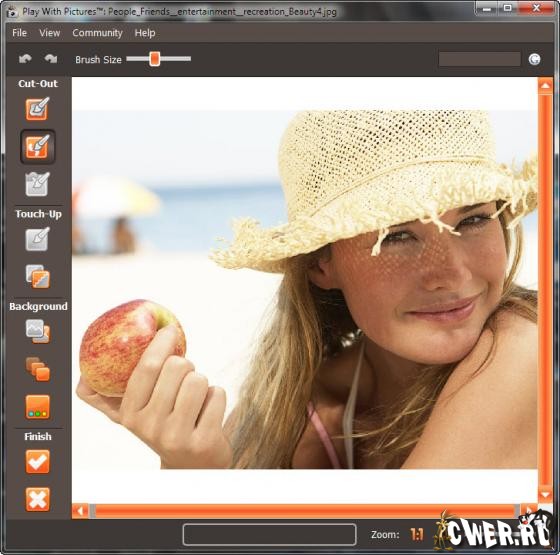Click the vertical scrollbar down arrow
Viewport: 560px width, 555px height.
tap(545, 495)
